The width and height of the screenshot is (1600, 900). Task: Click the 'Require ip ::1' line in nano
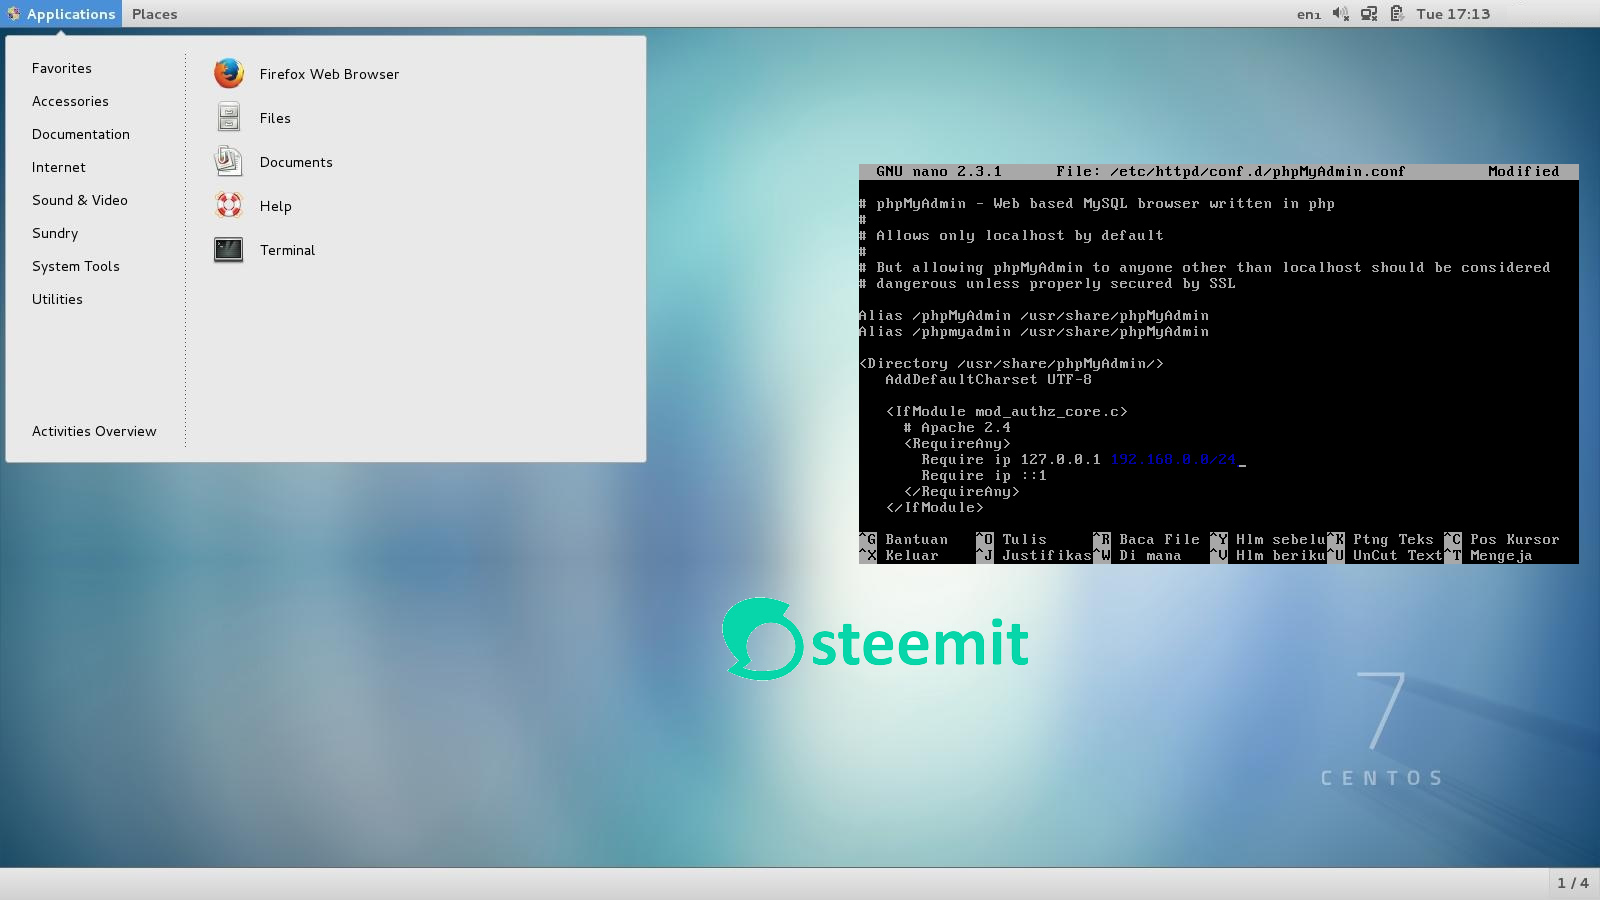pyautogui.click(x=984, y=476)
